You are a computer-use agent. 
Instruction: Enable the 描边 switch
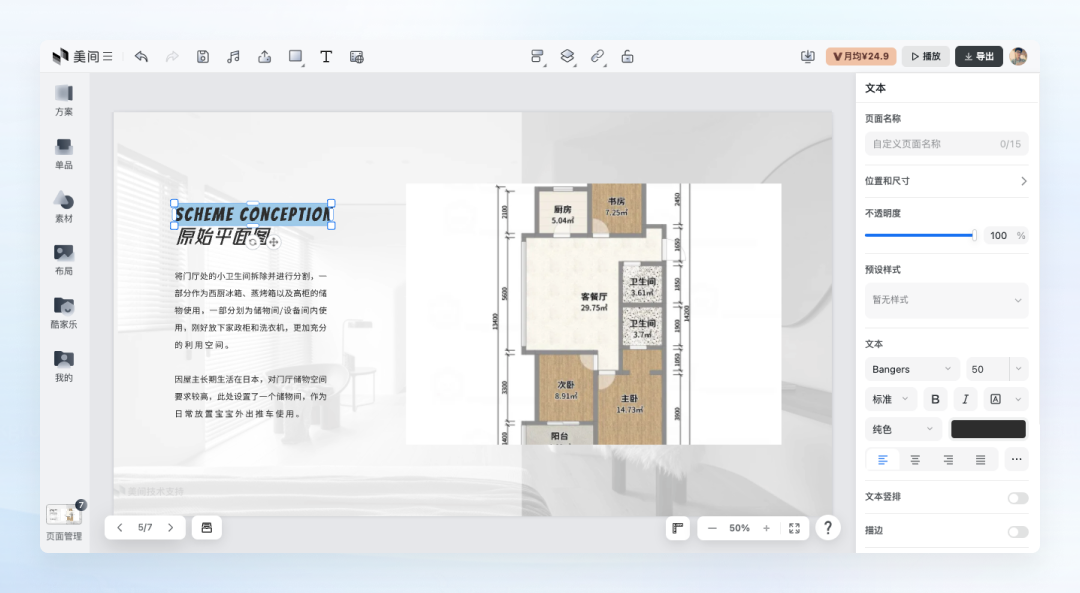[x=1017, y=532]
